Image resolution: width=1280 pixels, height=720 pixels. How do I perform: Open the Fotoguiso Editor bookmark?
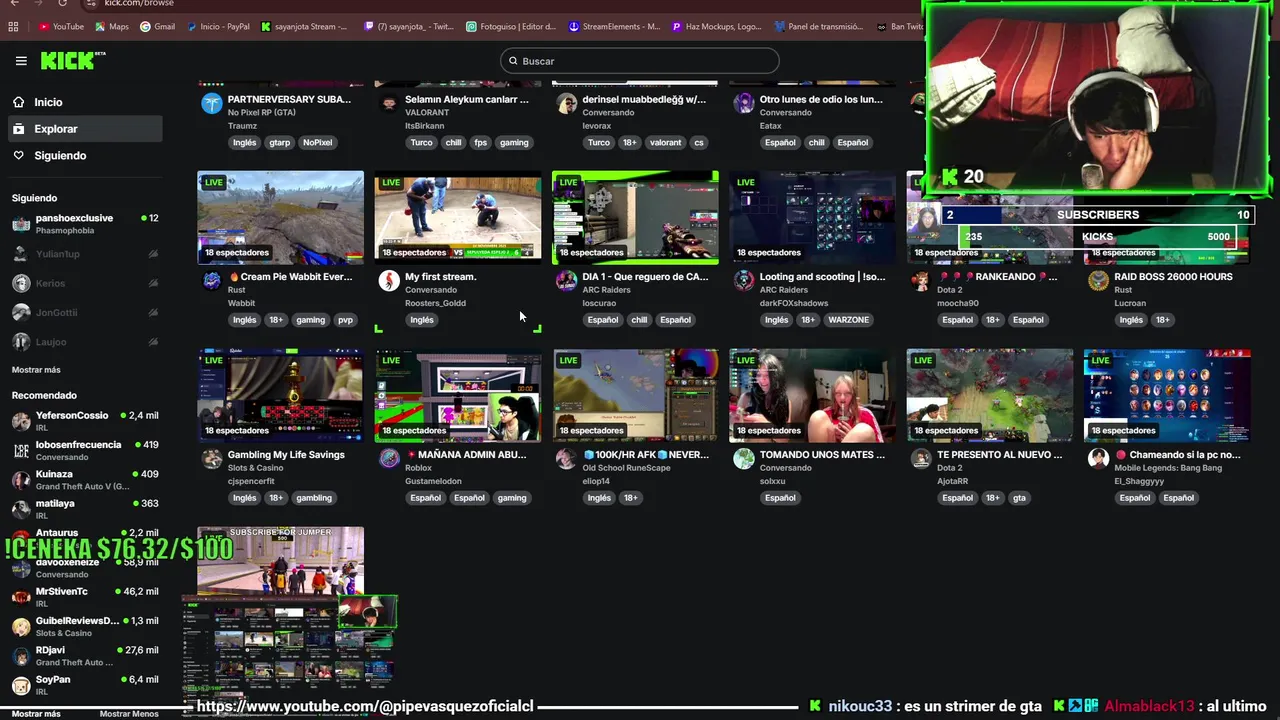click(512, 27)
